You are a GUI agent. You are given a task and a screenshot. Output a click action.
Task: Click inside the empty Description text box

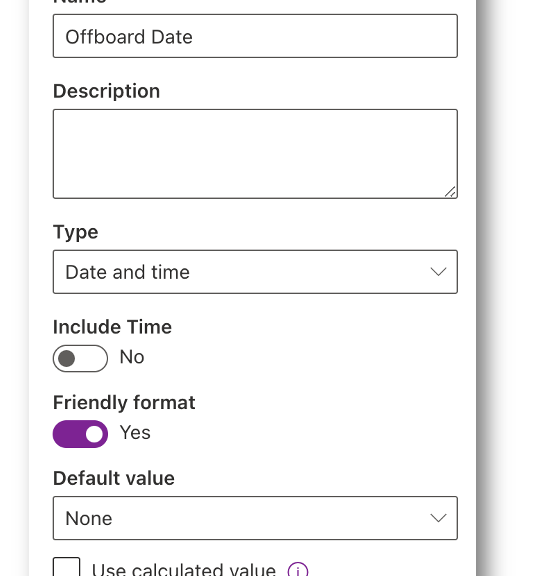click(255, 154)
